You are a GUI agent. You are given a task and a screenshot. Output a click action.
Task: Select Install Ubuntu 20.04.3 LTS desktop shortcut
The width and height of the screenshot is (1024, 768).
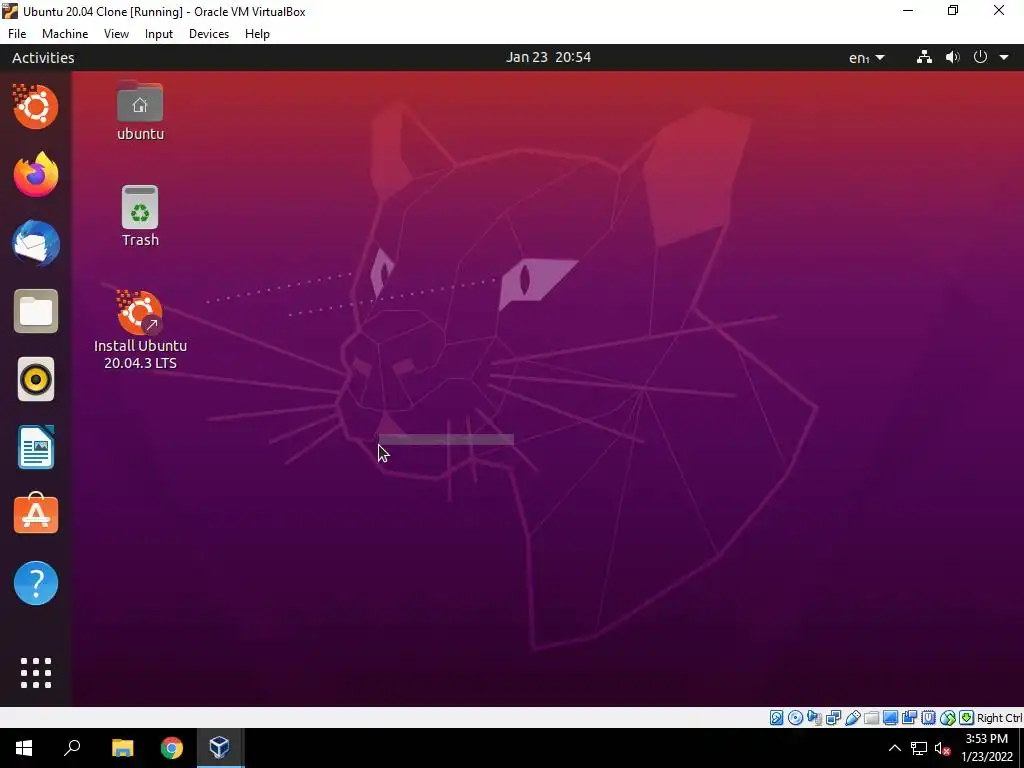pos(140,330)
